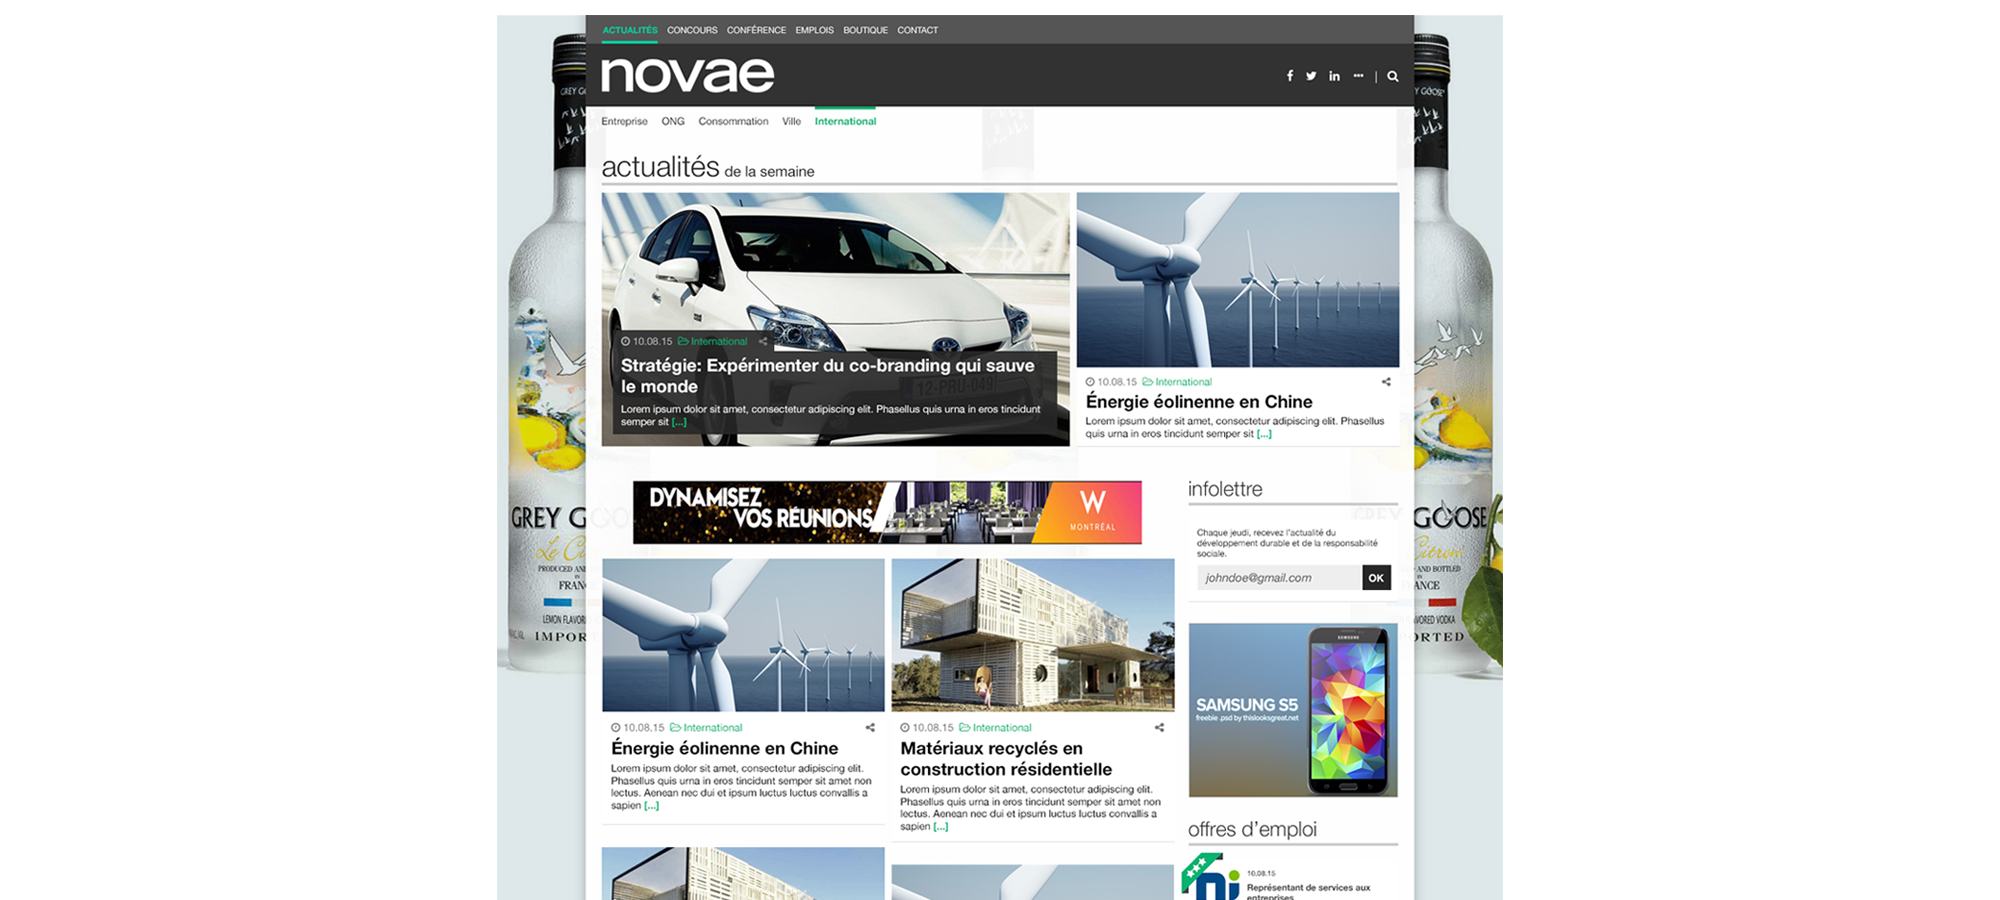Screen dimensions: 2000x900
Task: Click the novae logo
Action: tap(687, 75)
